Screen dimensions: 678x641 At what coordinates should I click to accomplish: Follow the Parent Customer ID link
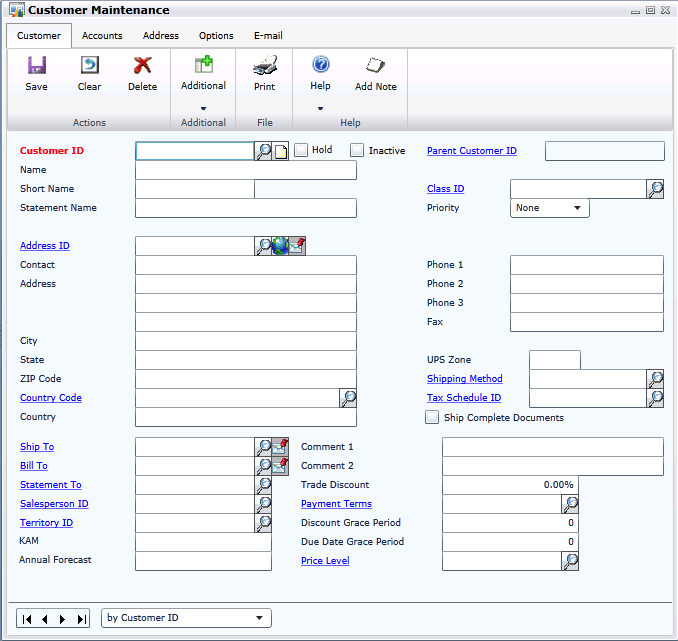pyautogui.click(x=471, y=151)
